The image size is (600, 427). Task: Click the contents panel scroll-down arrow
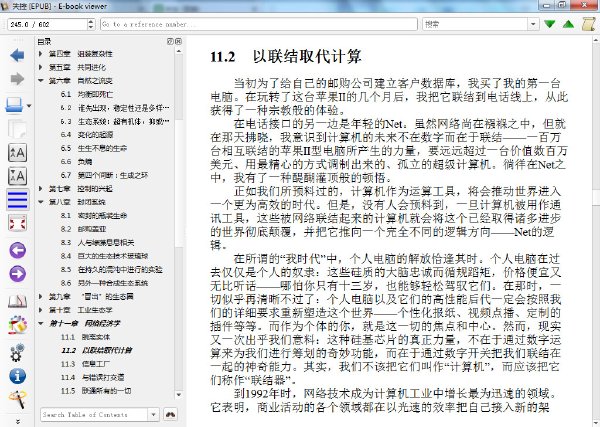(179, 394)
